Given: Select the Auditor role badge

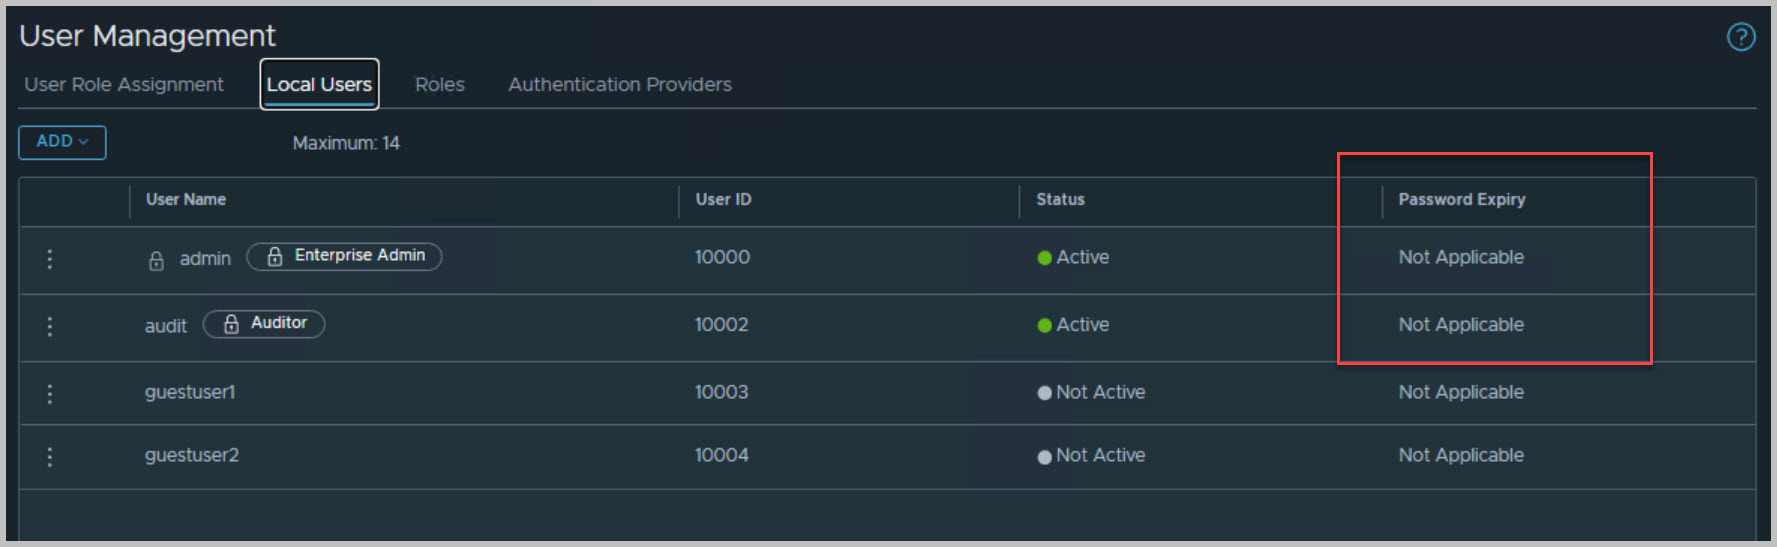Looking at the screenshot, I should (x=278, y=323).
